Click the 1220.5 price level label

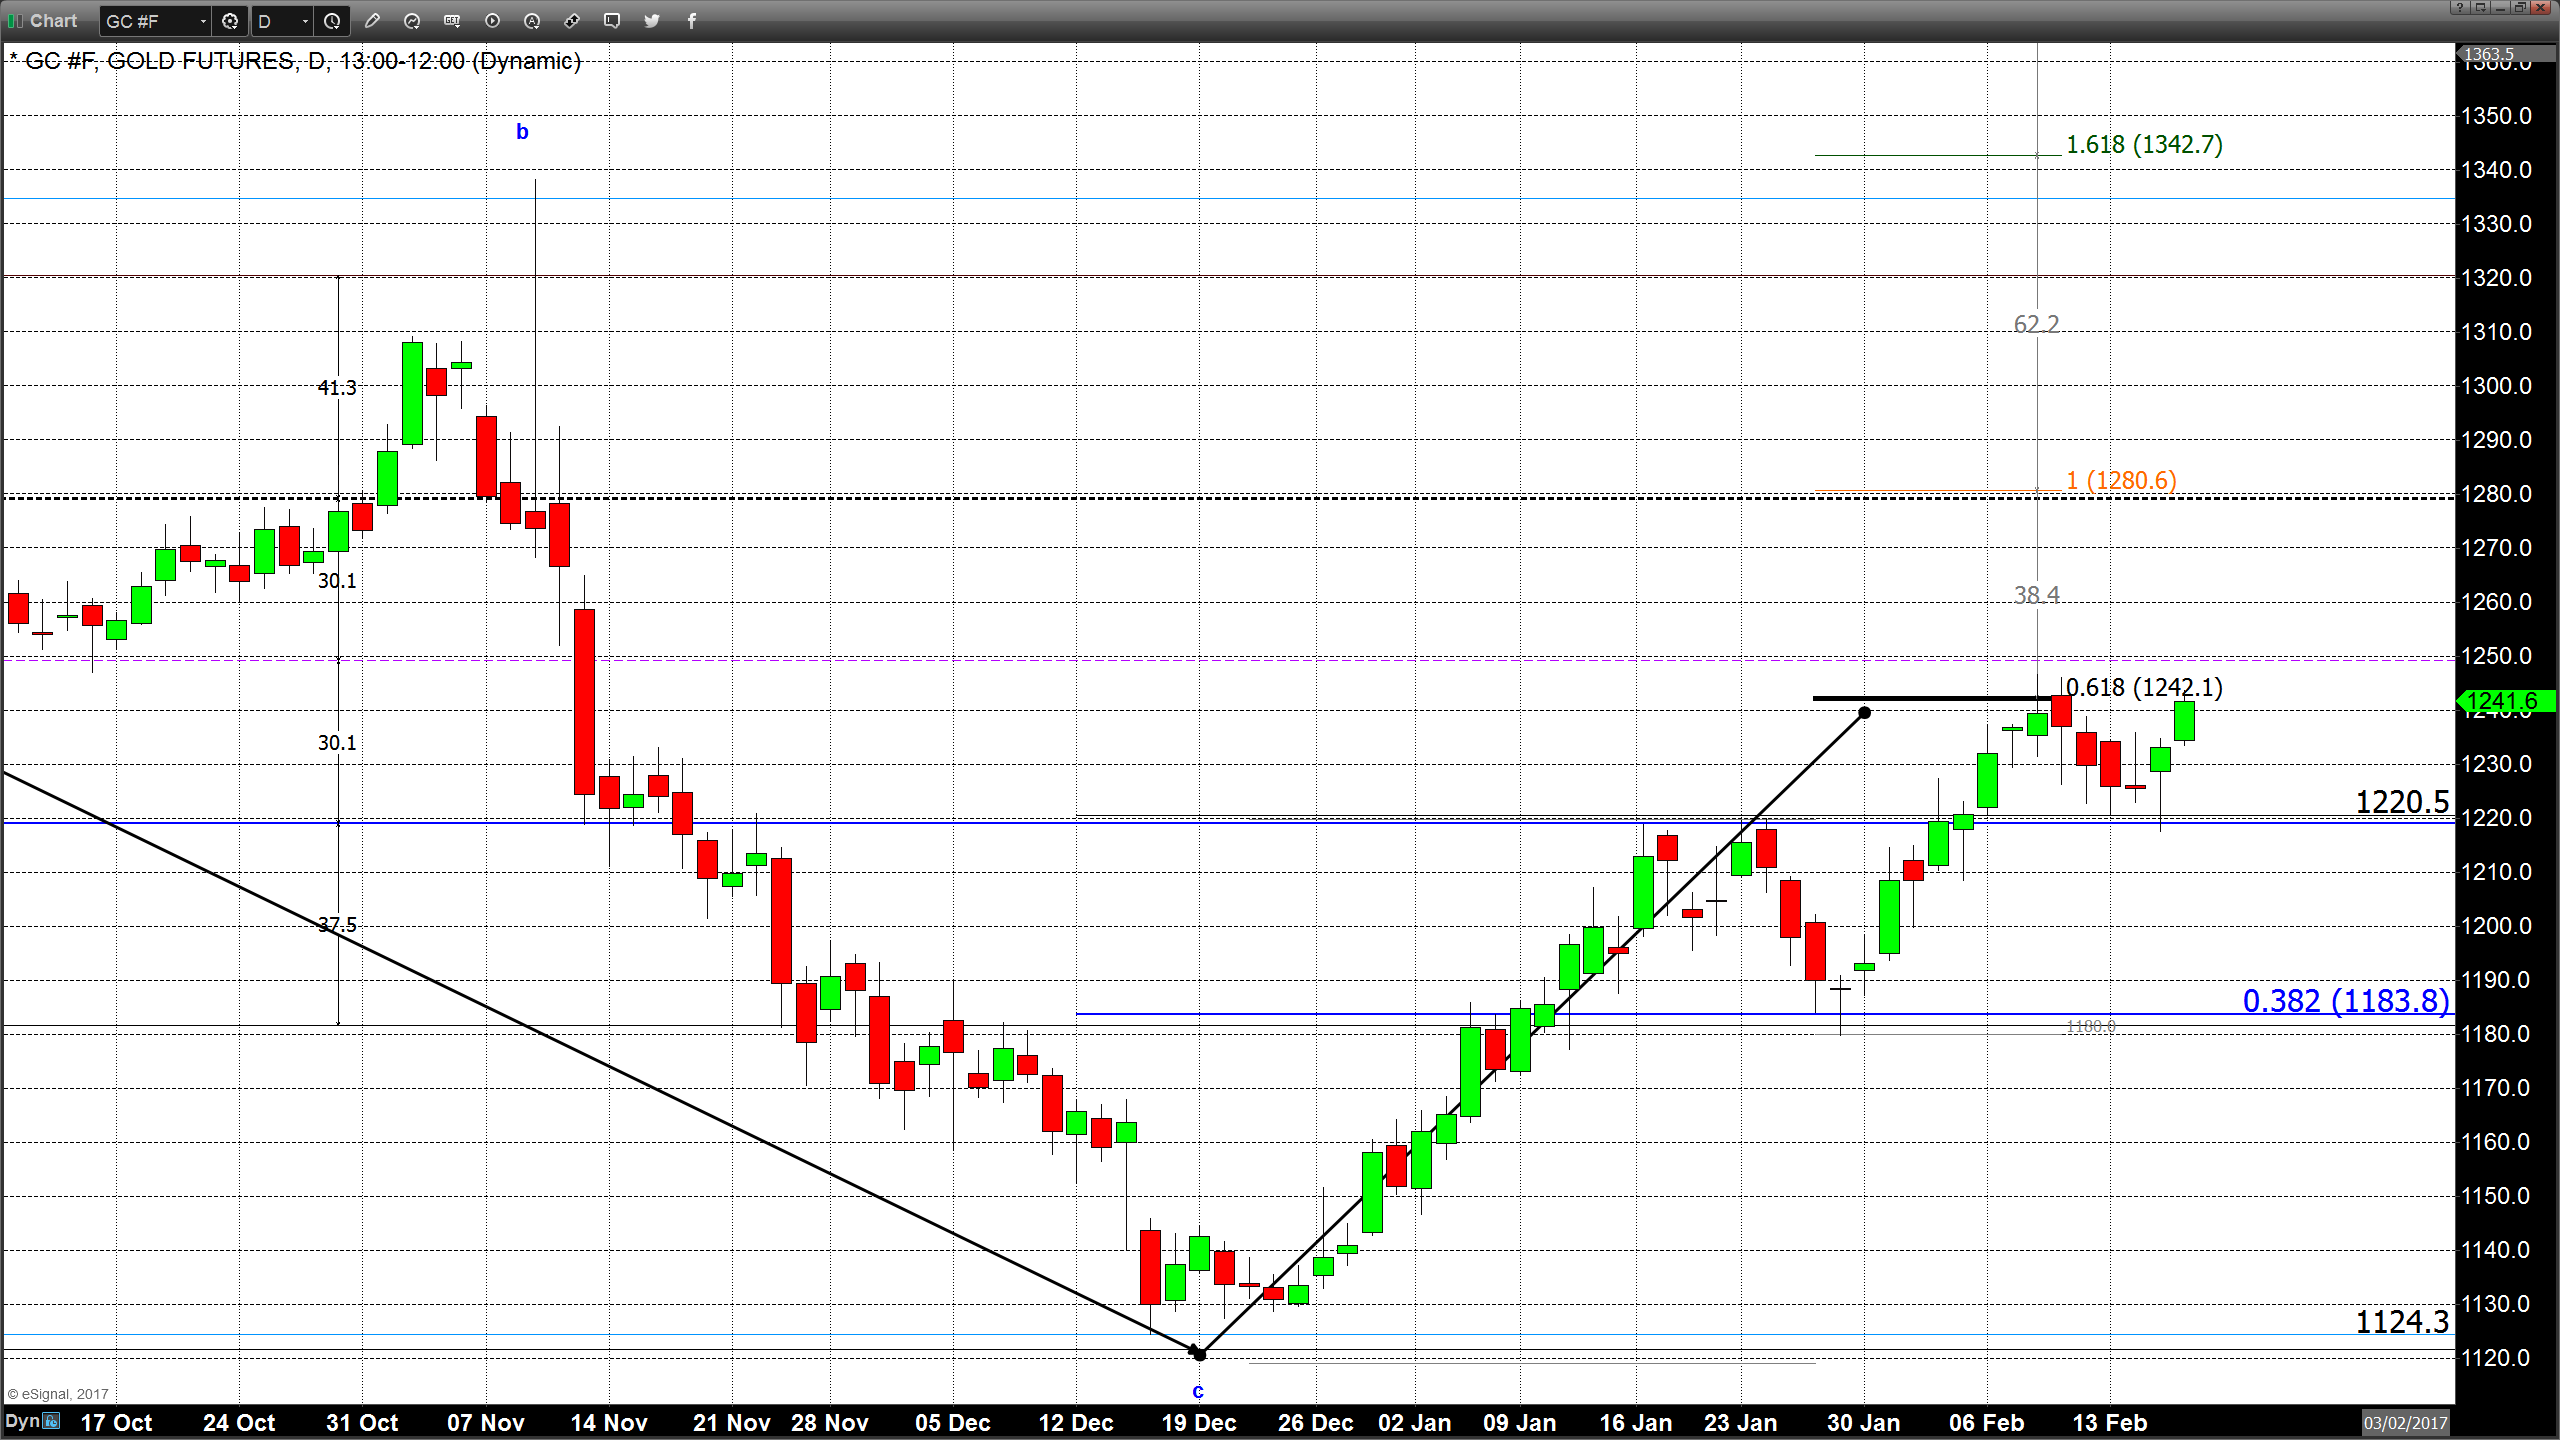pos(2402,802)
